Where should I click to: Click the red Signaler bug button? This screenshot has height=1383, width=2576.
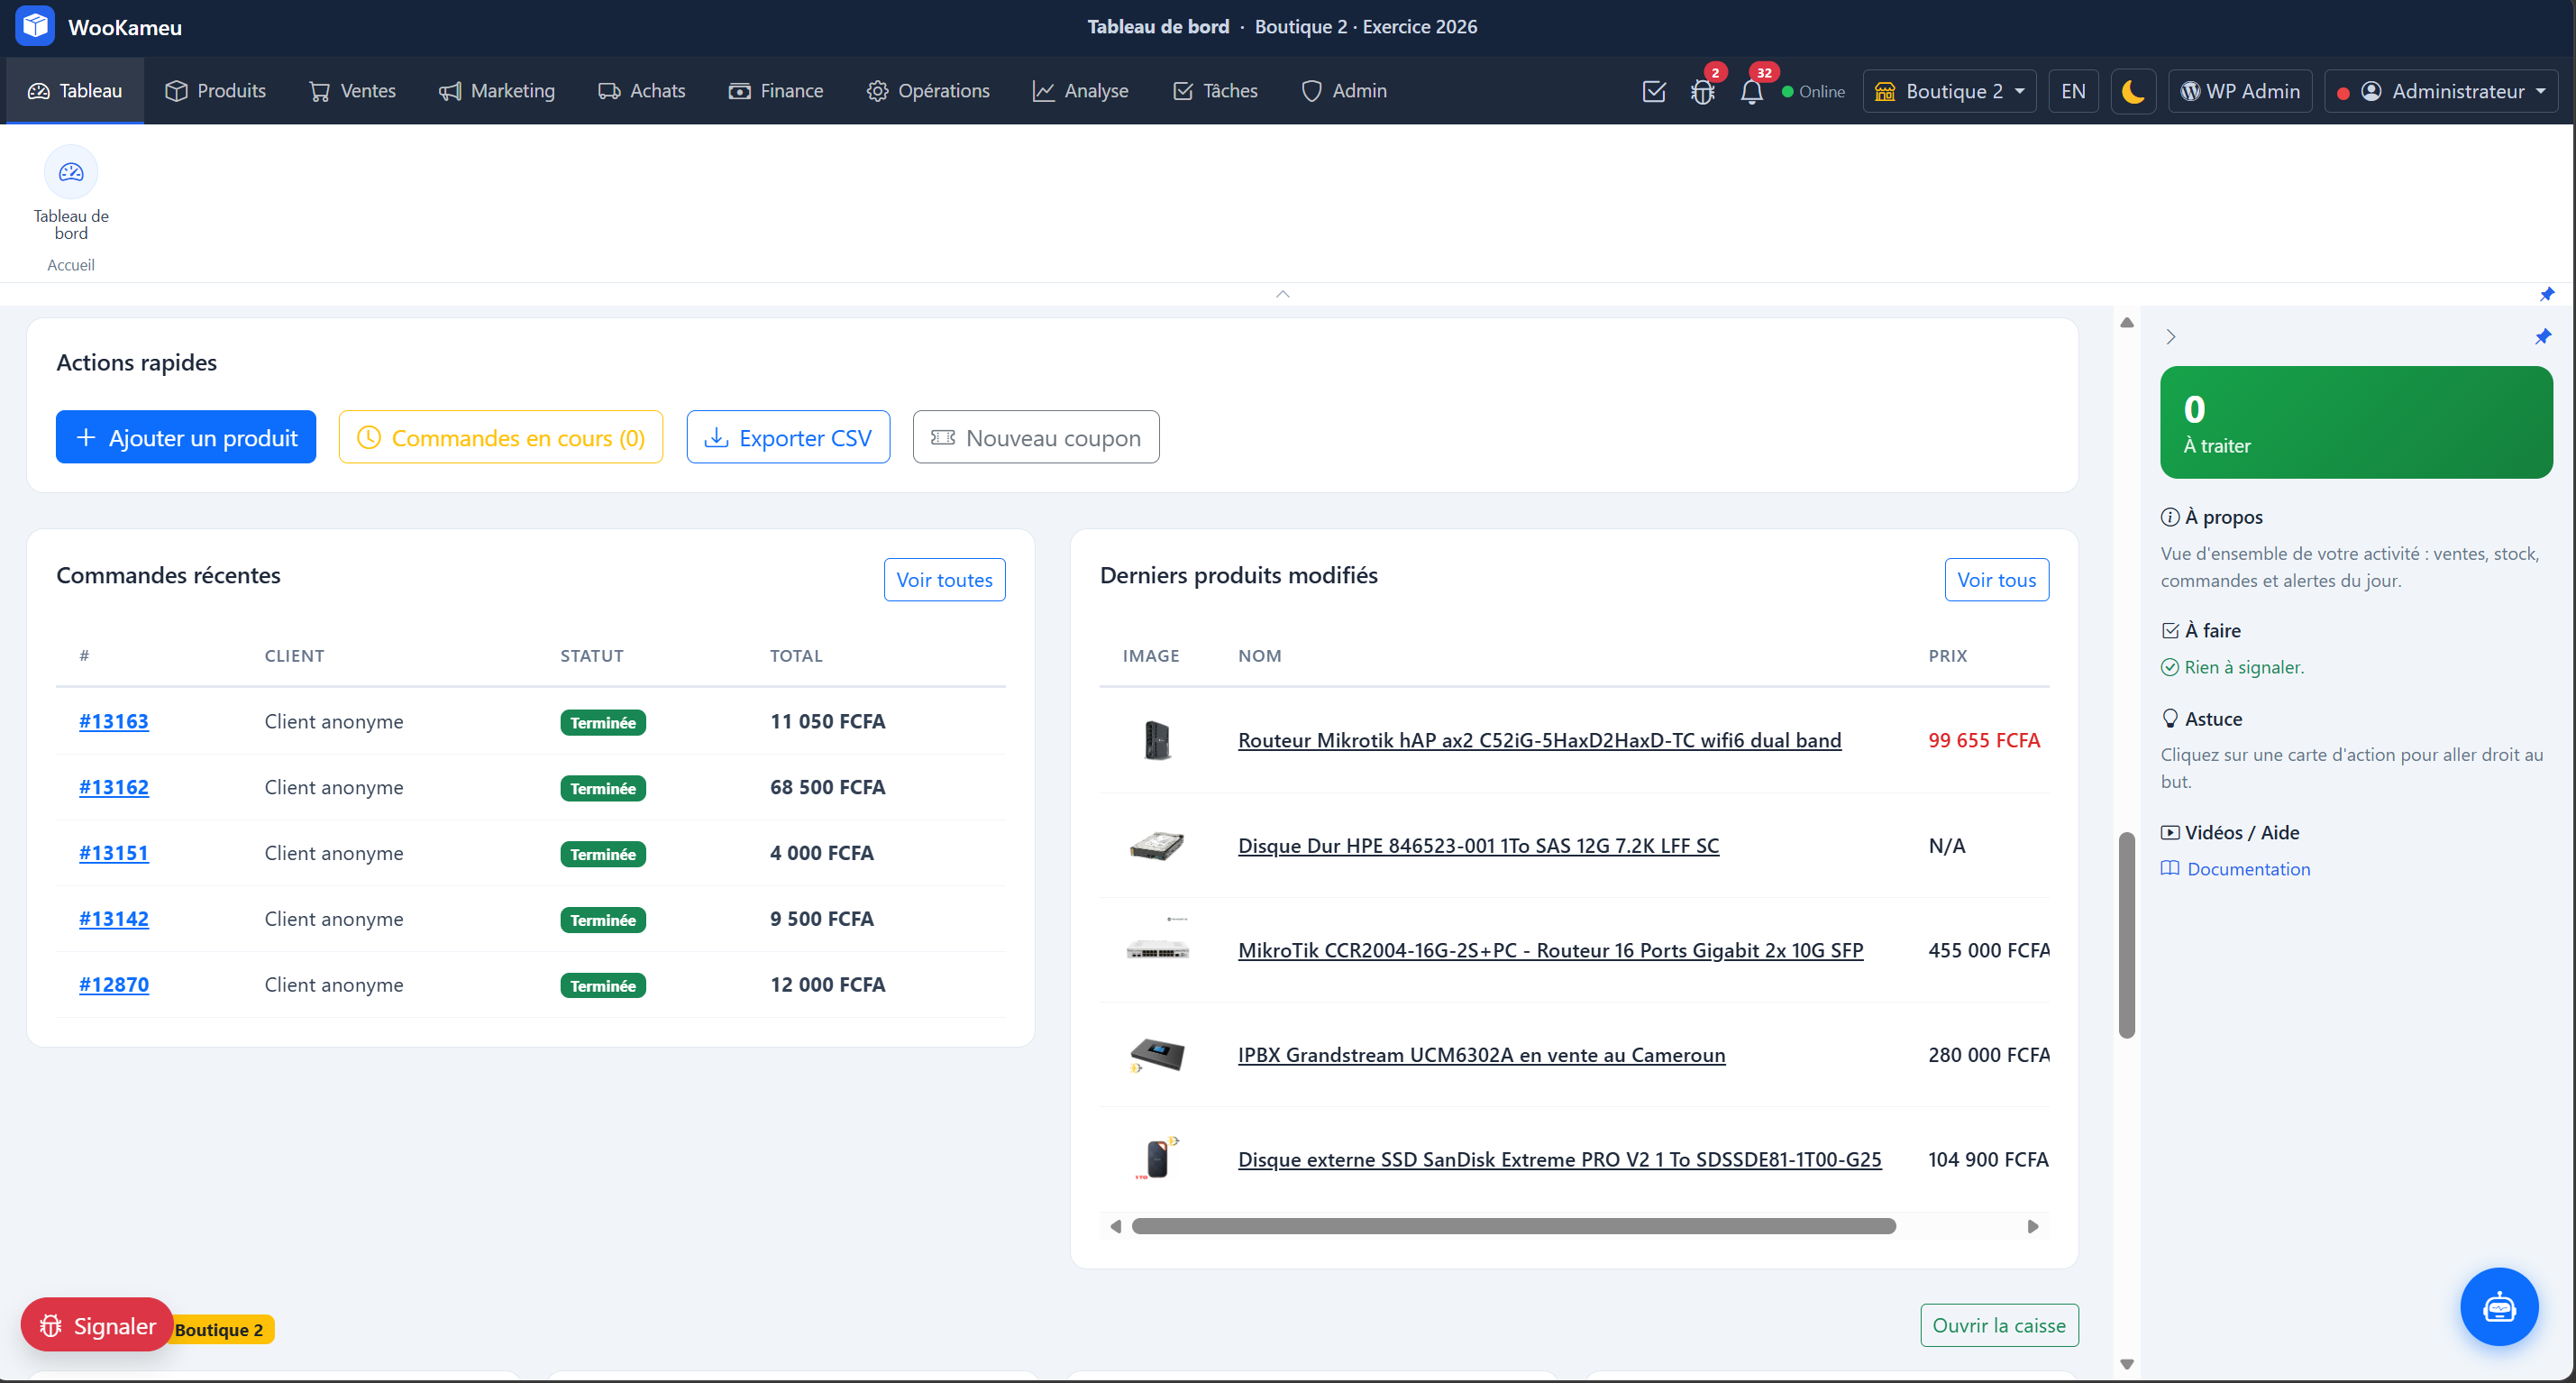(x=97, y=1325)
